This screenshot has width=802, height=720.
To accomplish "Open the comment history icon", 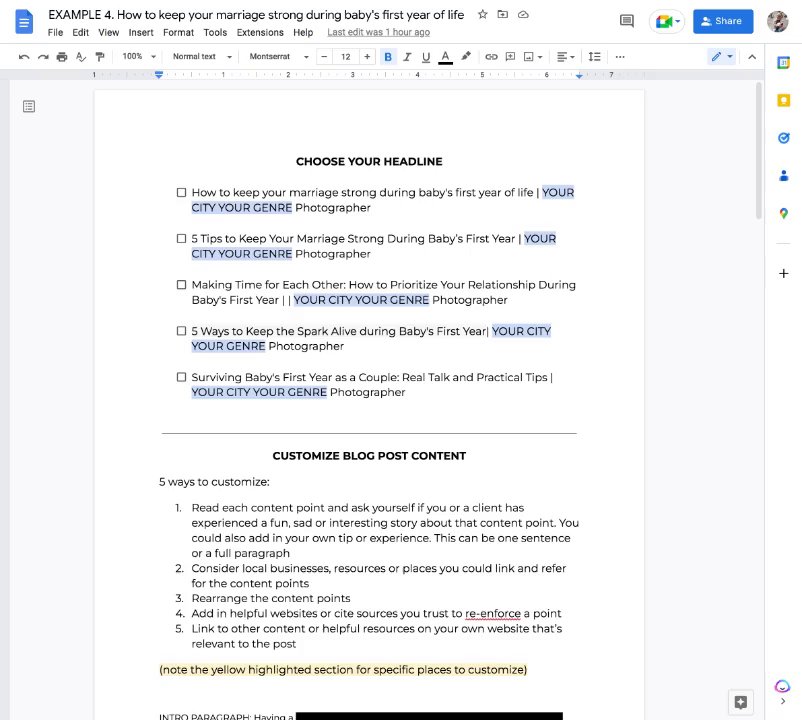I will [627, 21].
